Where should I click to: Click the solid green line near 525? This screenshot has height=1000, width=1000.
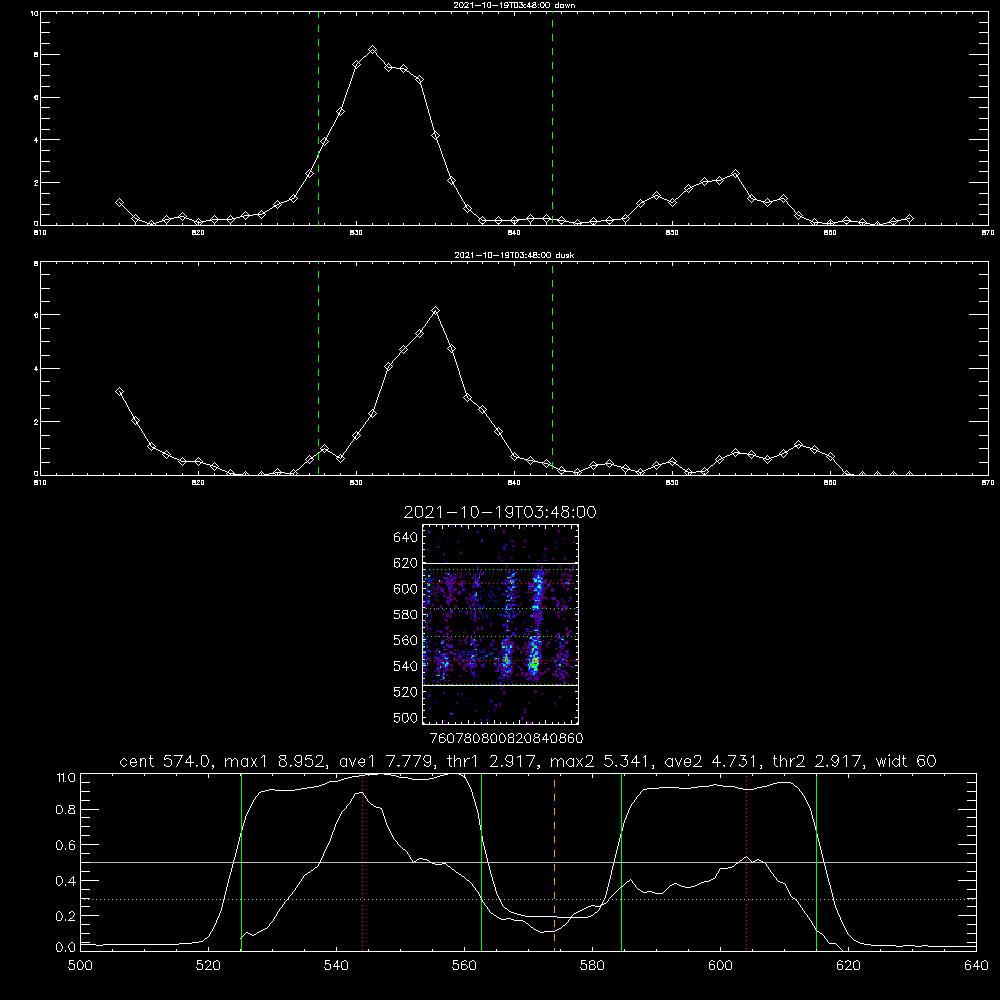[241, 862]
